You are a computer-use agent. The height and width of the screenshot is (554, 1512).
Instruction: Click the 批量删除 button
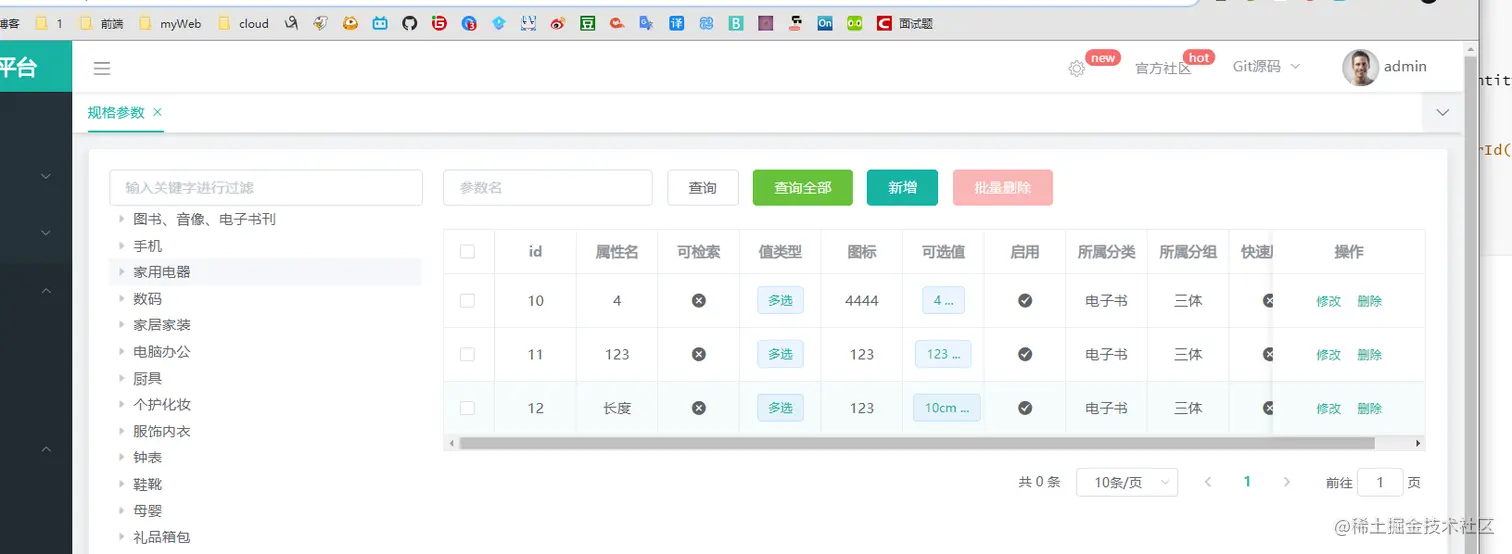click(x=1003, y=188)
